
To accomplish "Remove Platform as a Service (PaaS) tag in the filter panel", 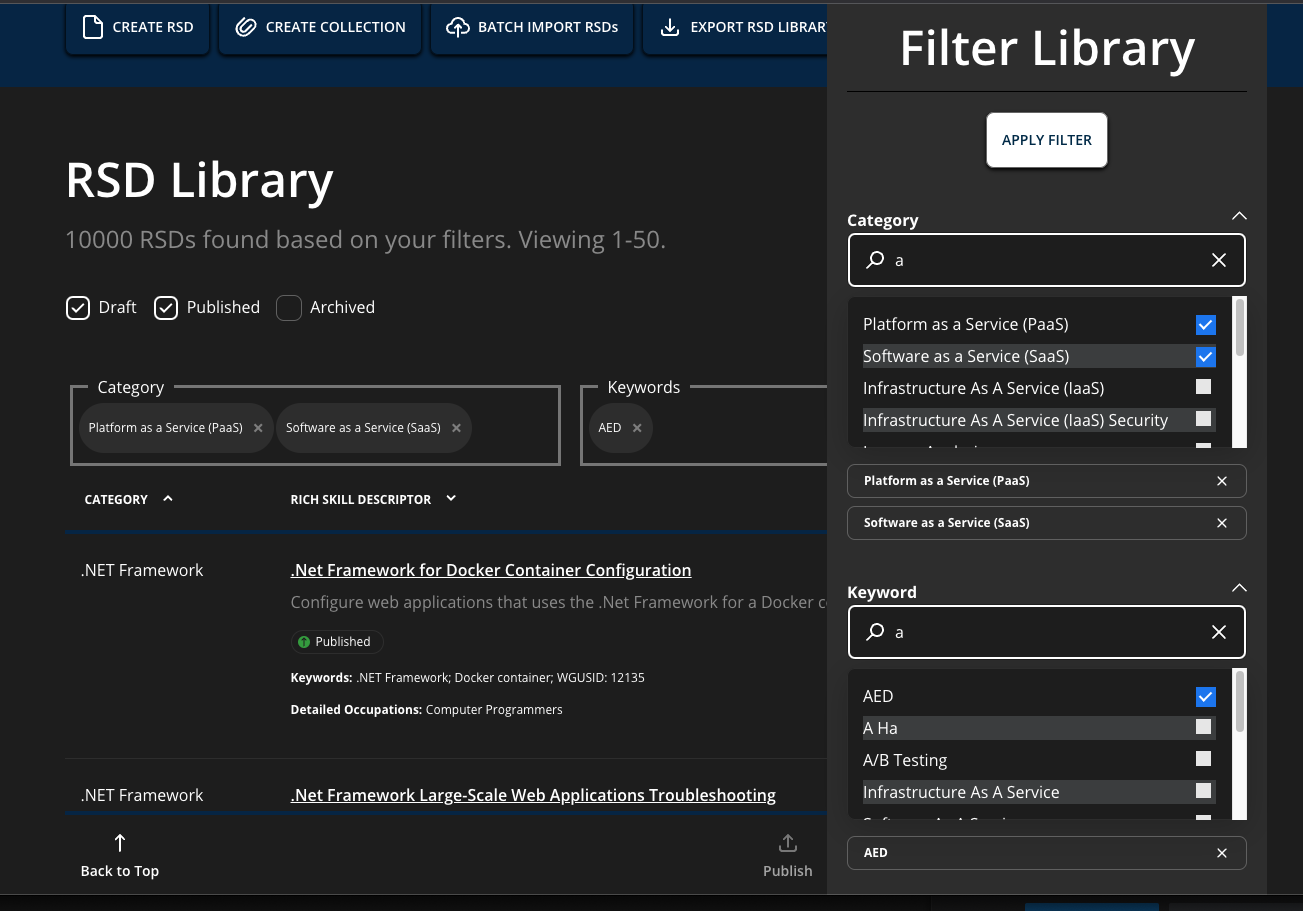I will 1222,481.
